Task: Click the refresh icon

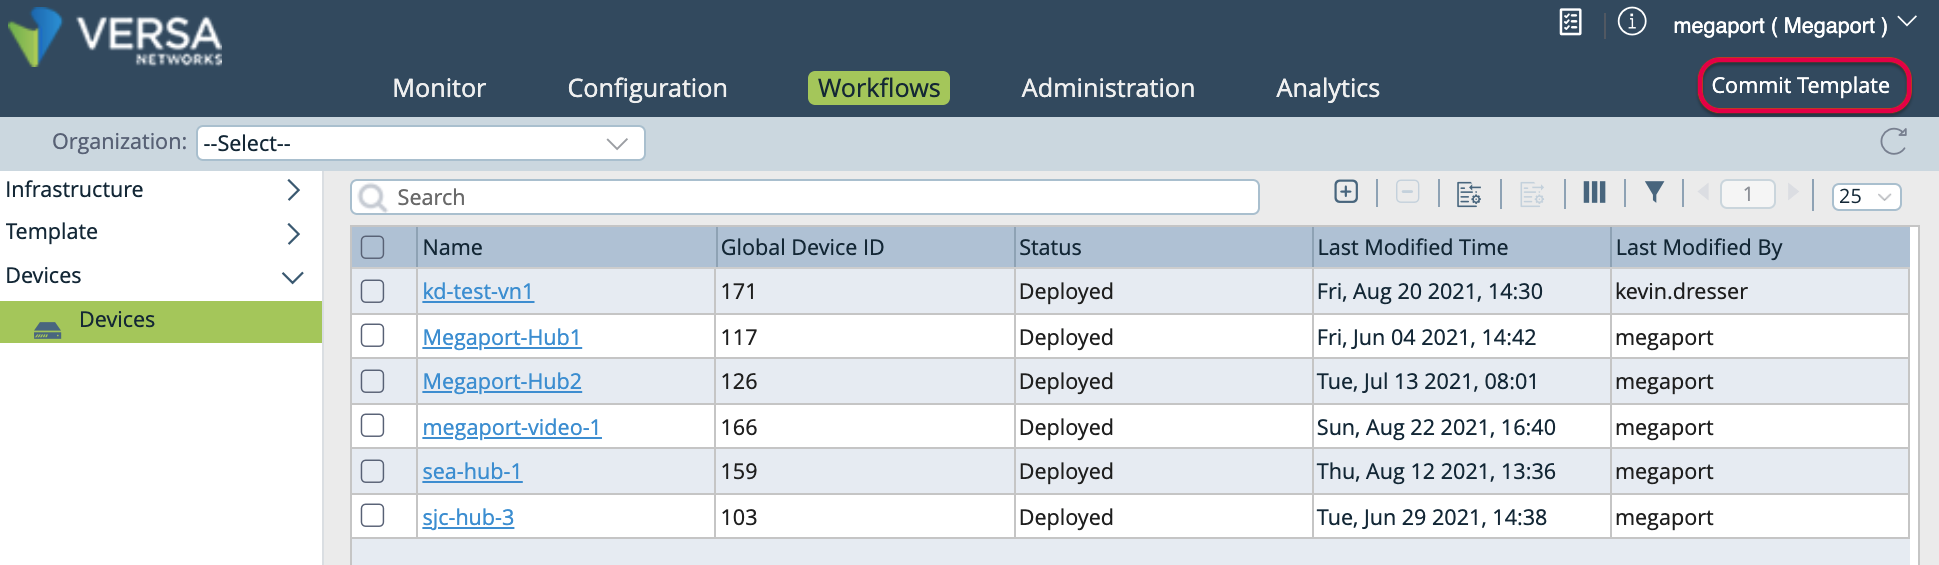Action: pyautogui.click(x=1893, y=142)
